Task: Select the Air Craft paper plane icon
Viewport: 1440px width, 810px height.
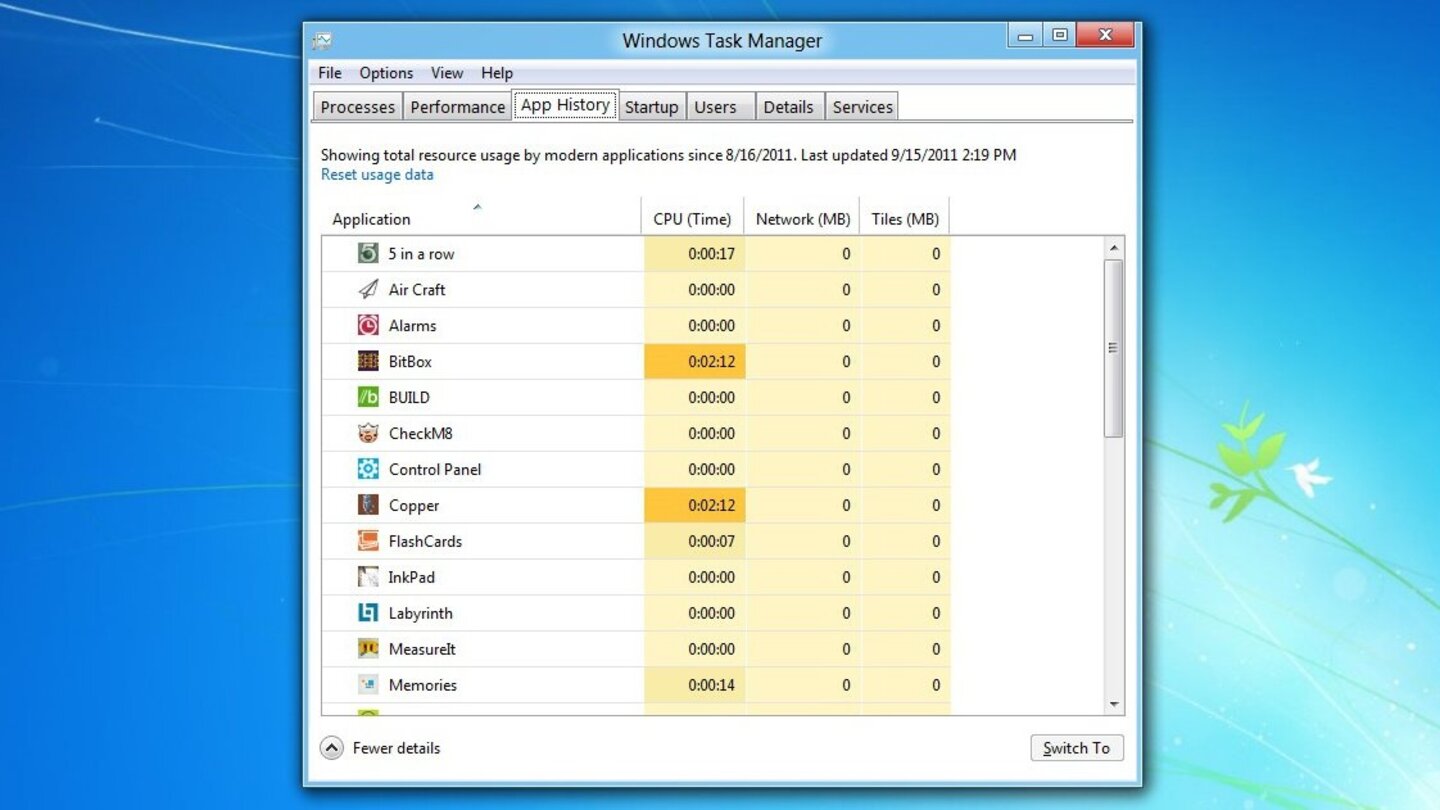Action: tap(368, 289)
